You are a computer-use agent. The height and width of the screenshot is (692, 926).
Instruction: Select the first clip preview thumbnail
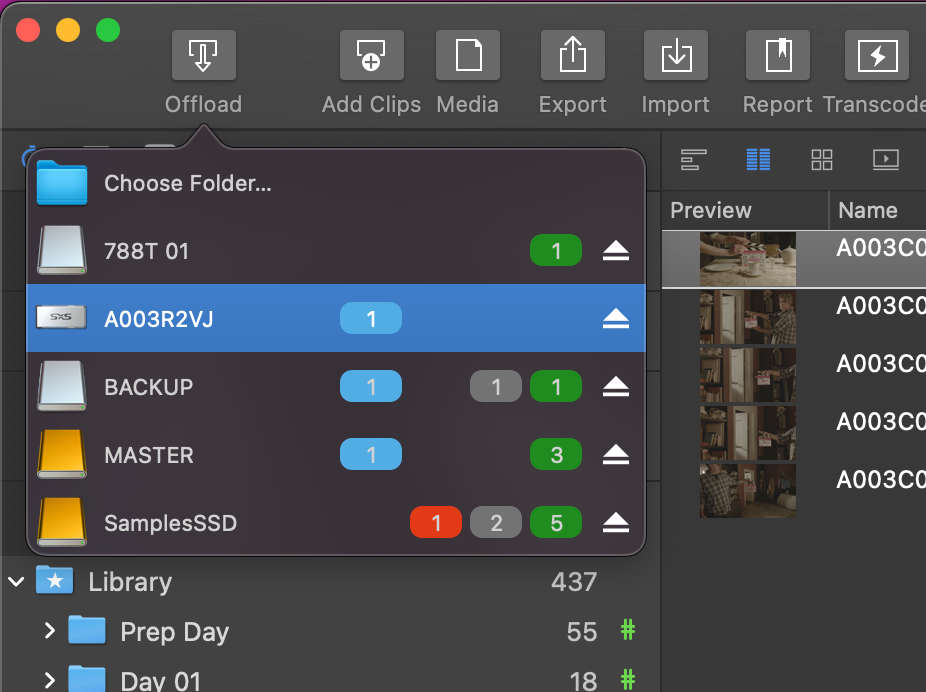(747, 259)
